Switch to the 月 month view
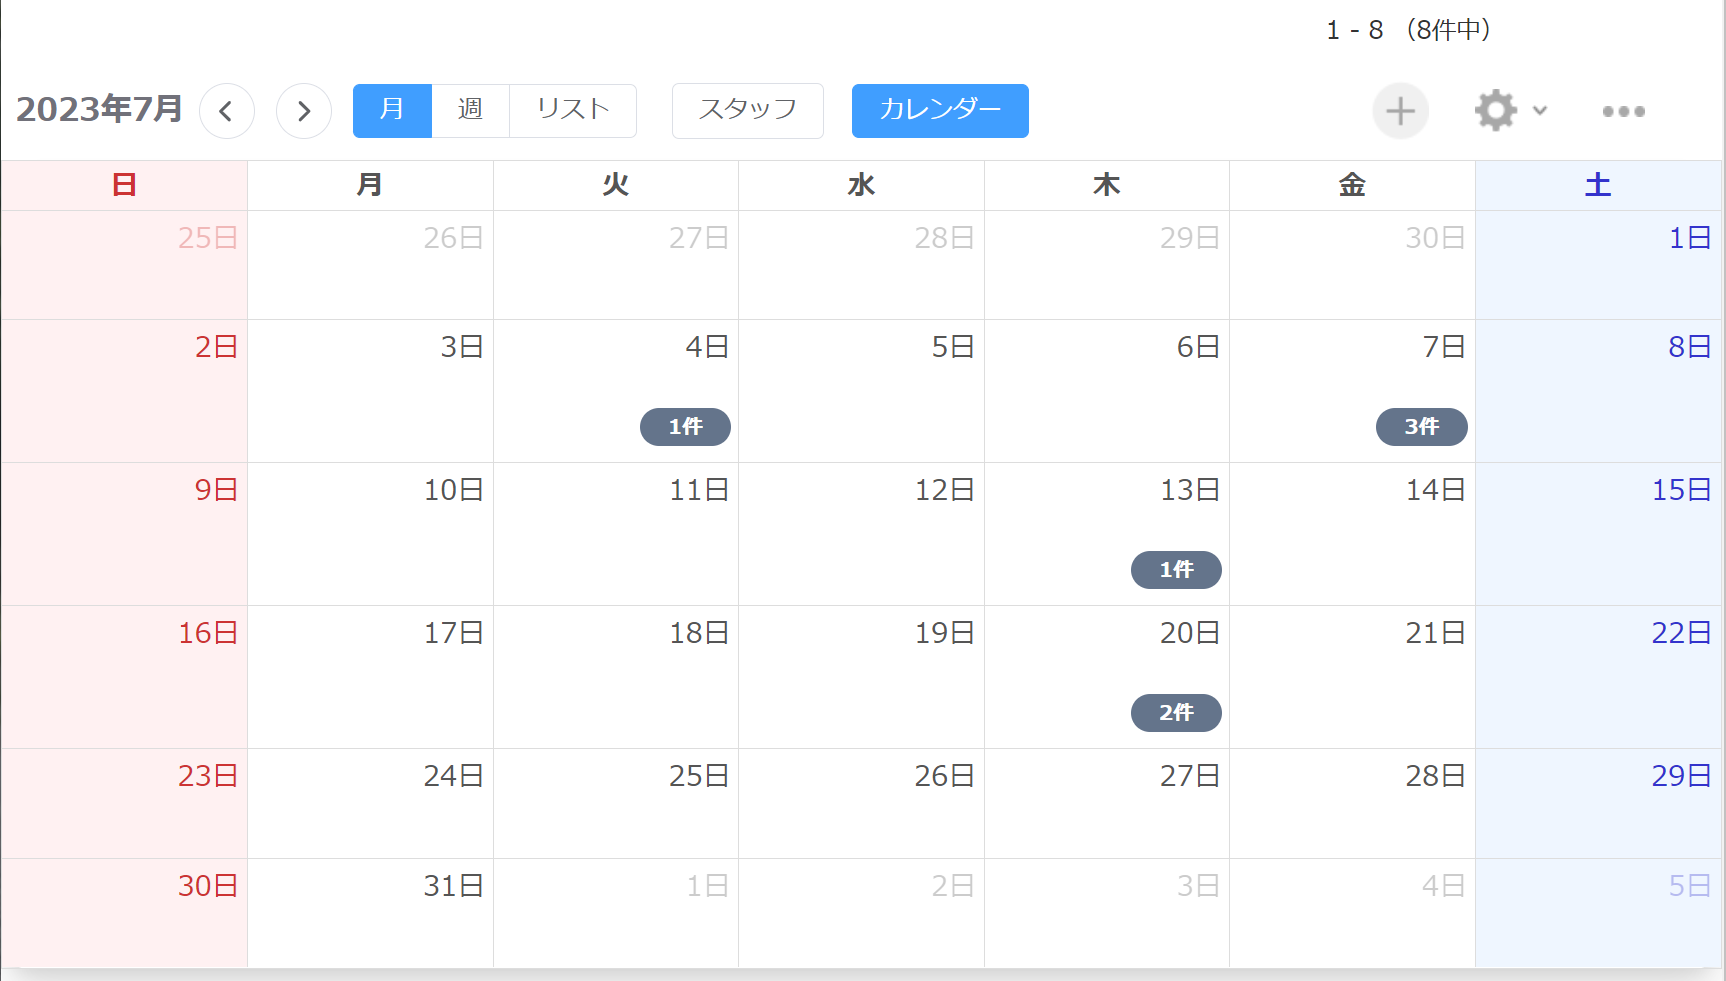Screen dimensions: 1726x981 click(392, 110)
